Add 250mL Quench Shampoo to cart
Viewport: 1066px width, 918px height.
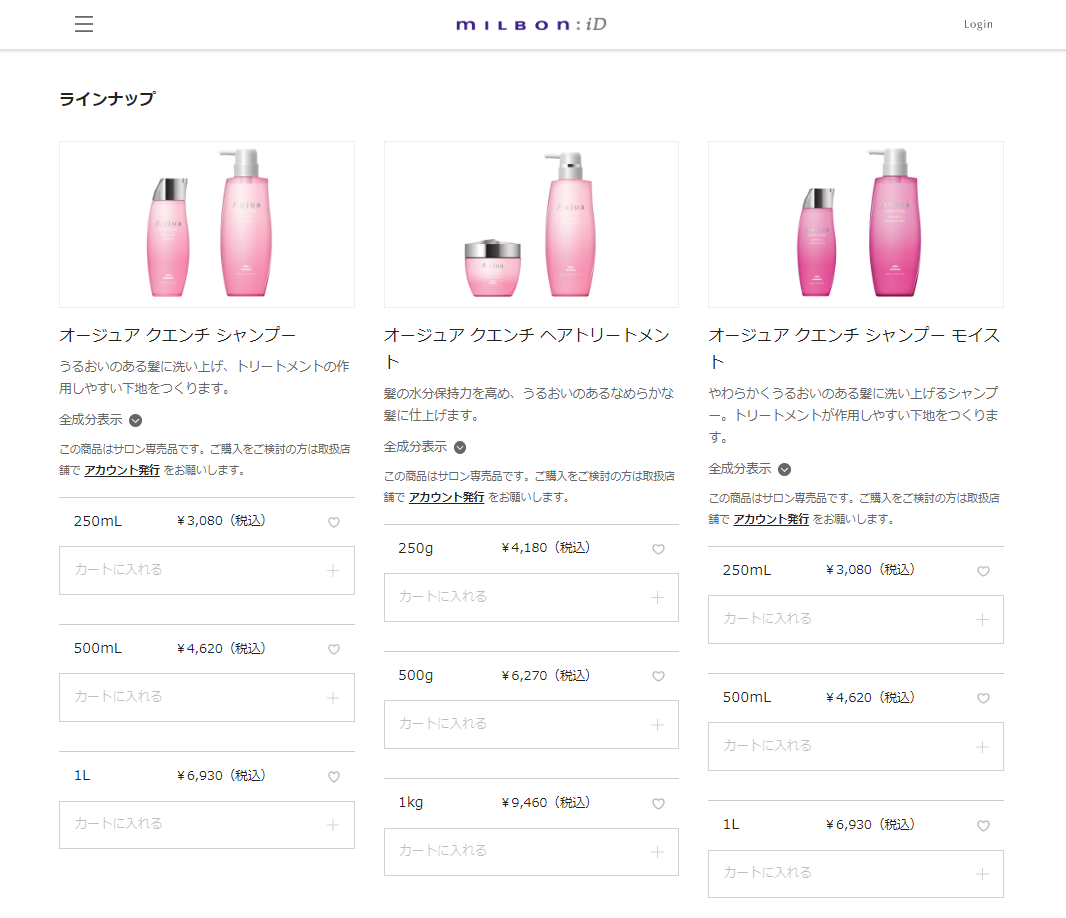point(206,570)
